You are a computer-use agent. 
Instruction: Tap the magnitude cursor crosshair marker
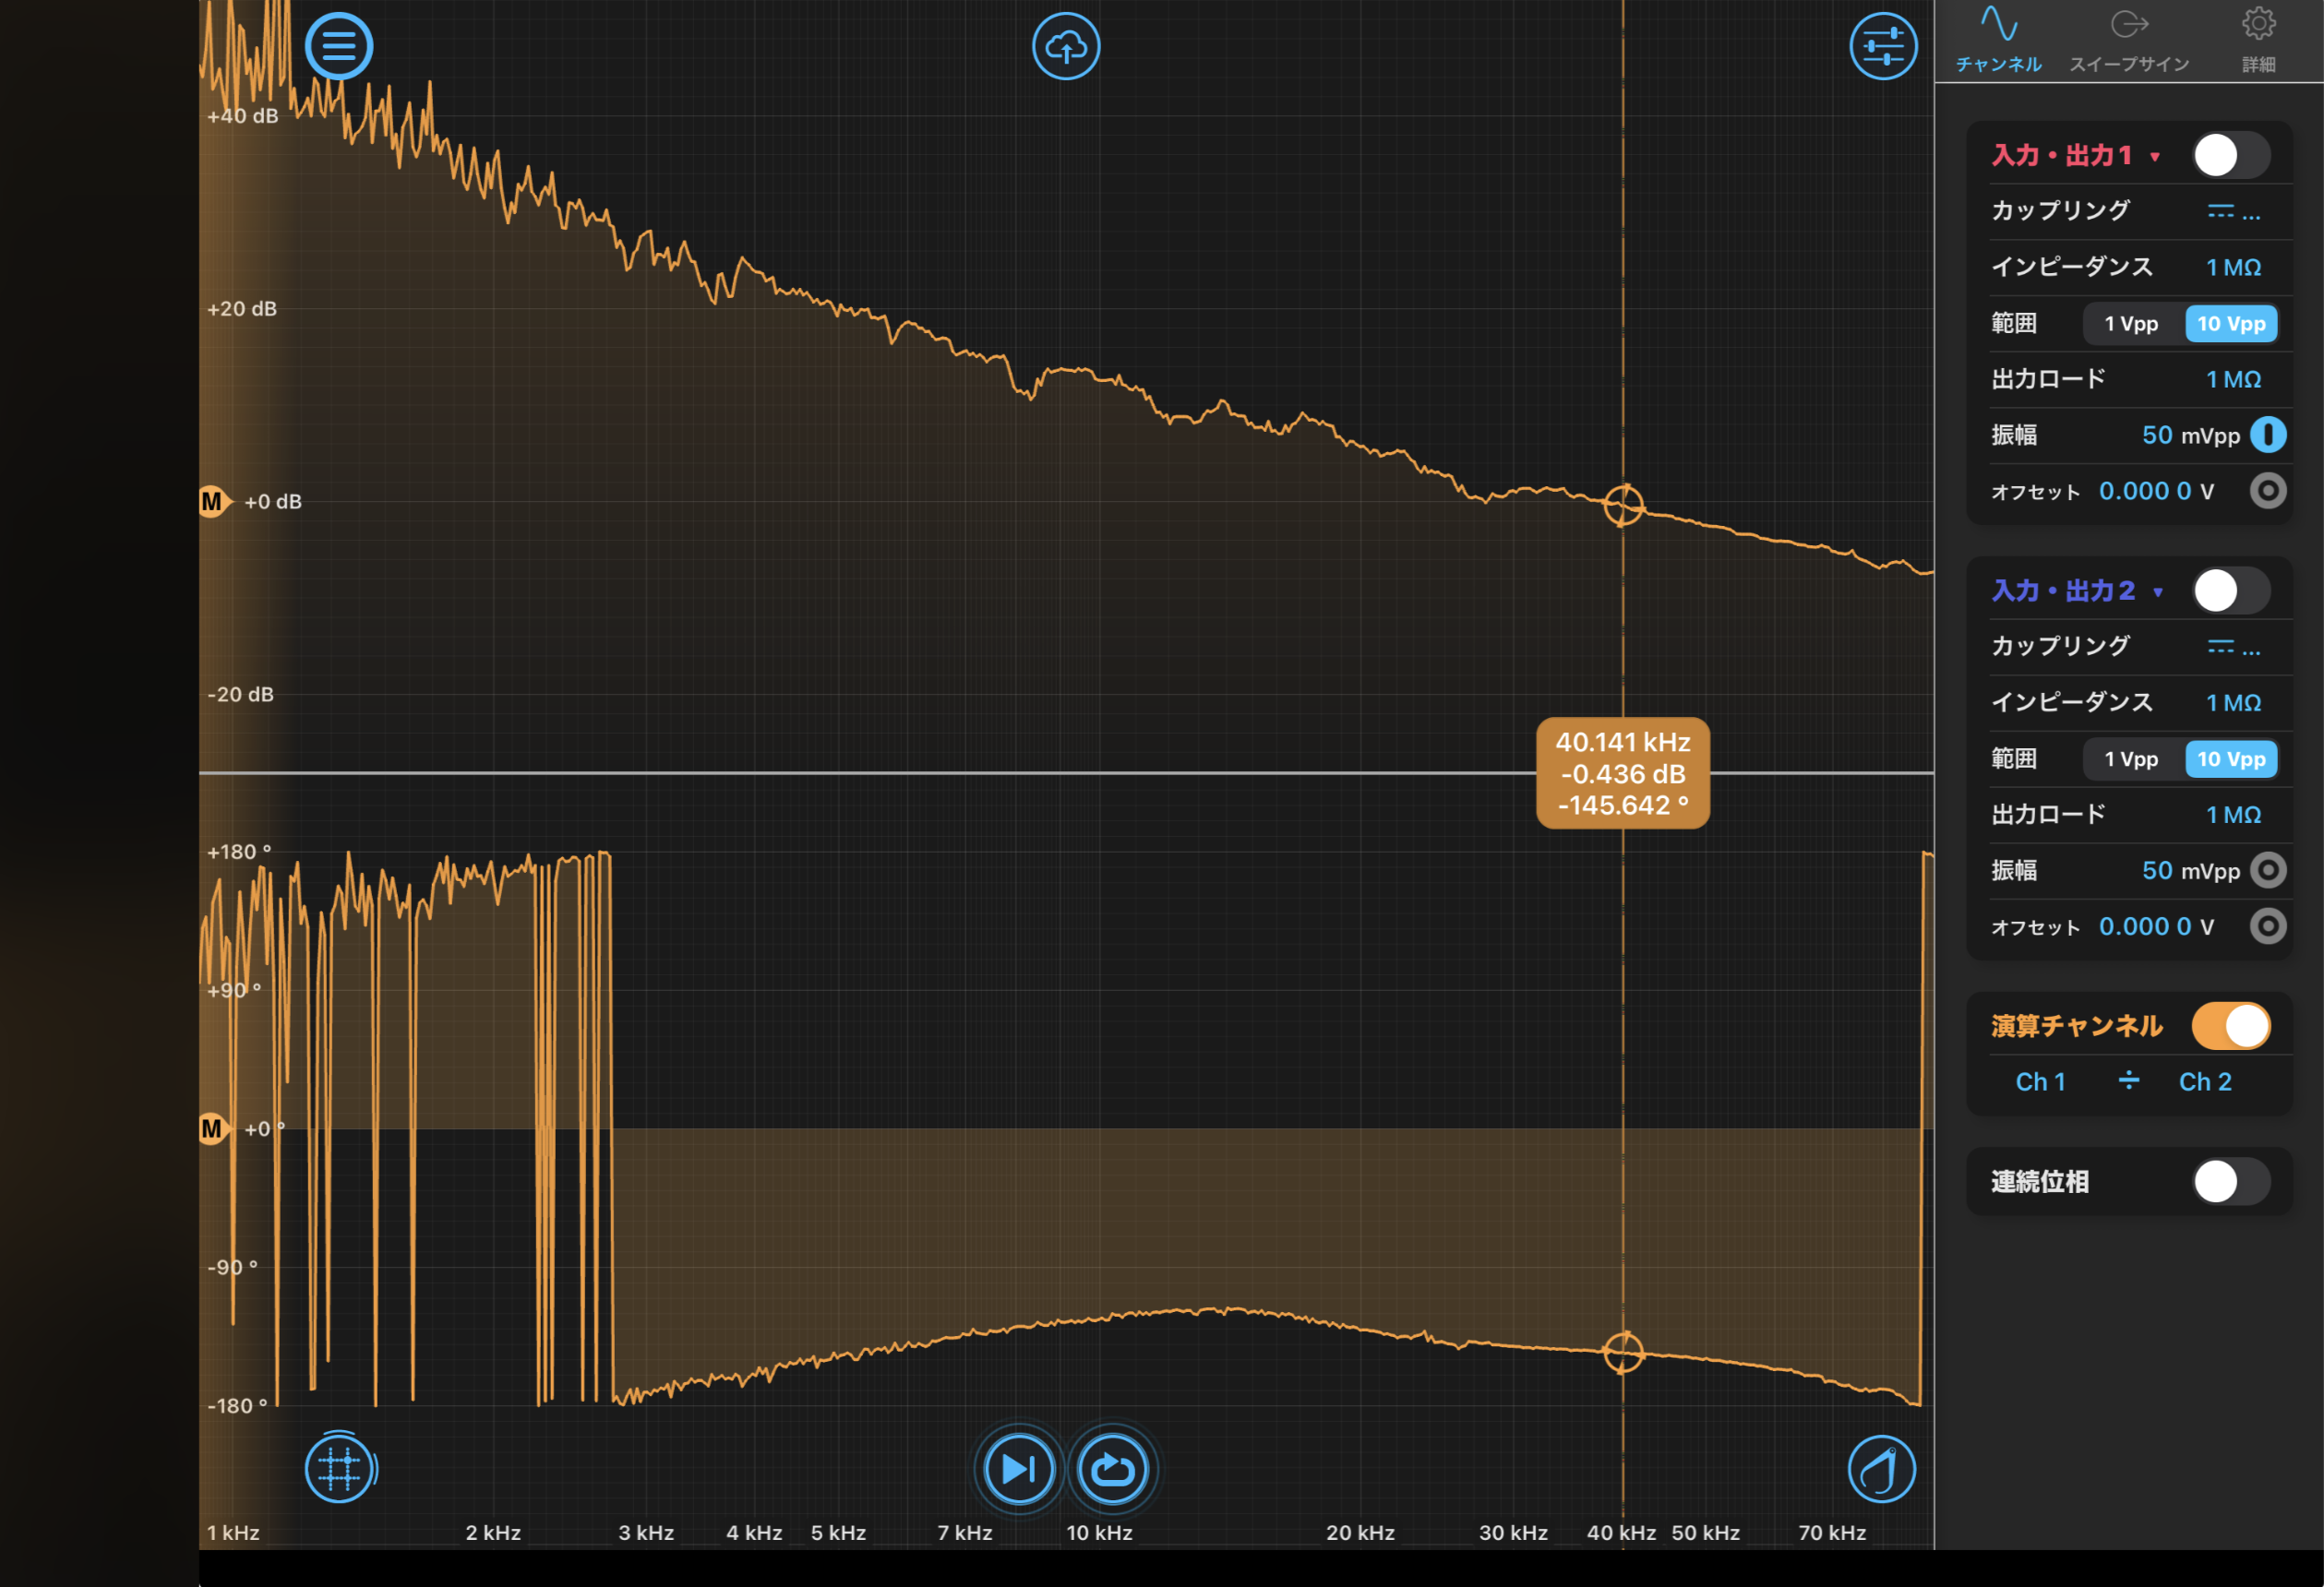[1623, 505]
